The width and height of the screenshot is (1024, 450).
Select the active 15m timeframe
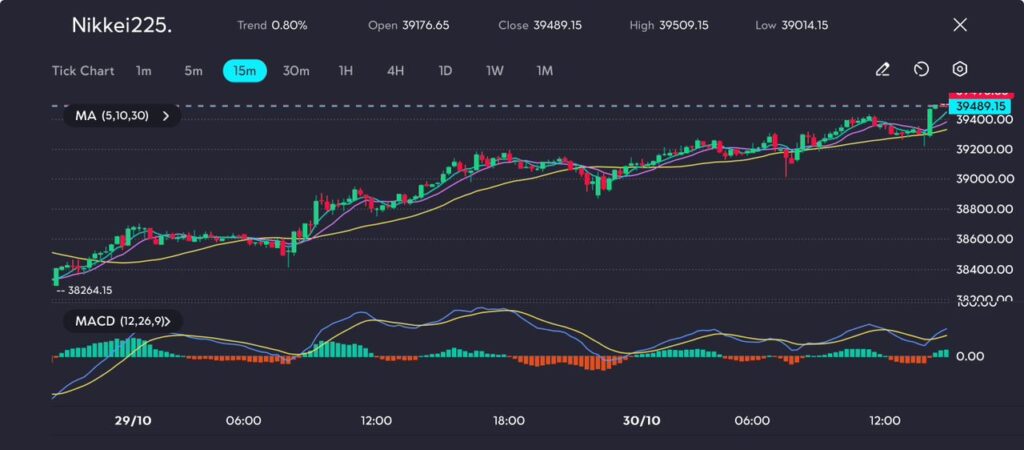pos(244,71)
